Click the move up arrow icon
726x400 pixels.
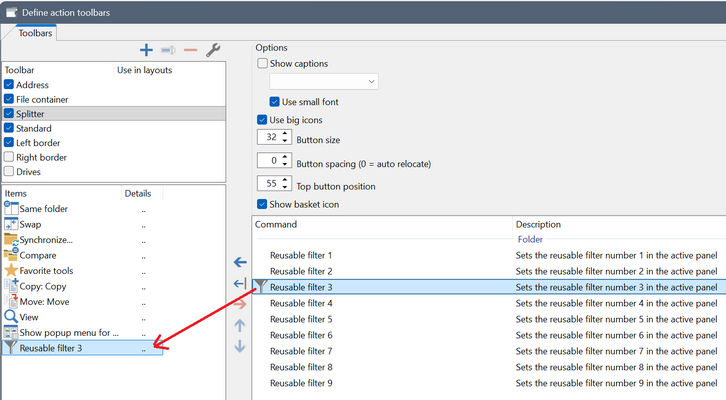coord(240,325)
